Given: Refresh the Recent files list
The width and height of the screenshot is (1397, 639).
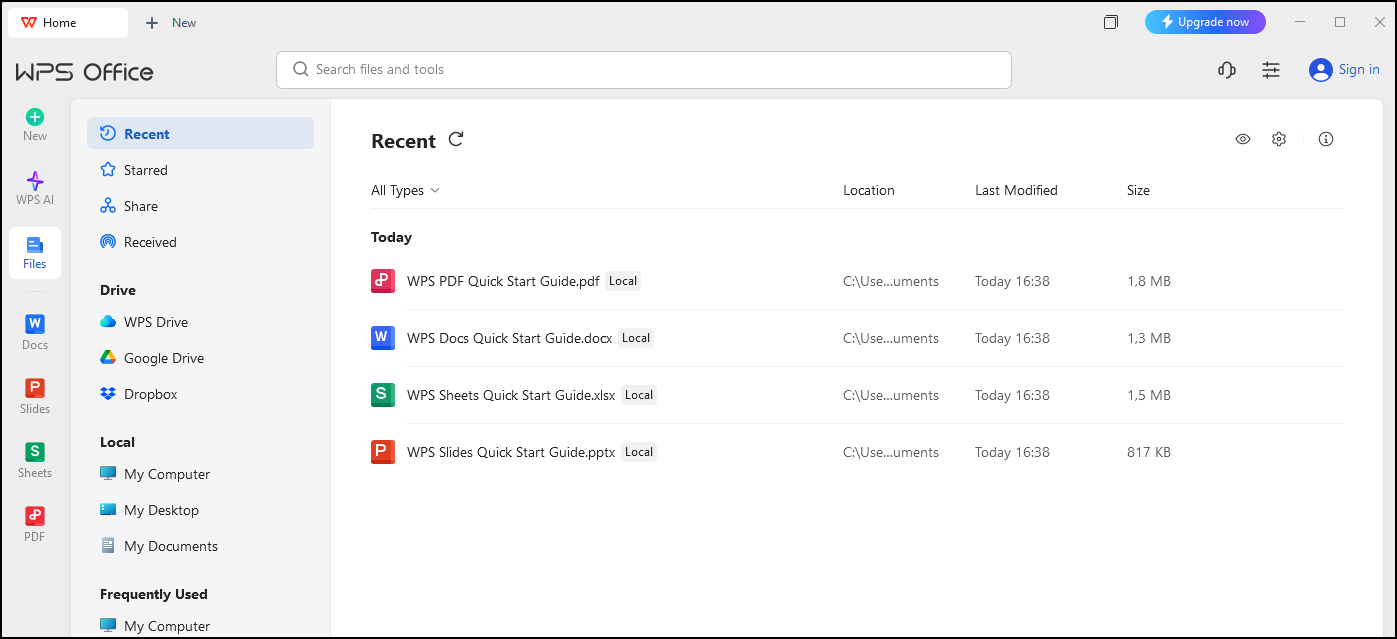Looking at the screenshot, I should (456, 140).
